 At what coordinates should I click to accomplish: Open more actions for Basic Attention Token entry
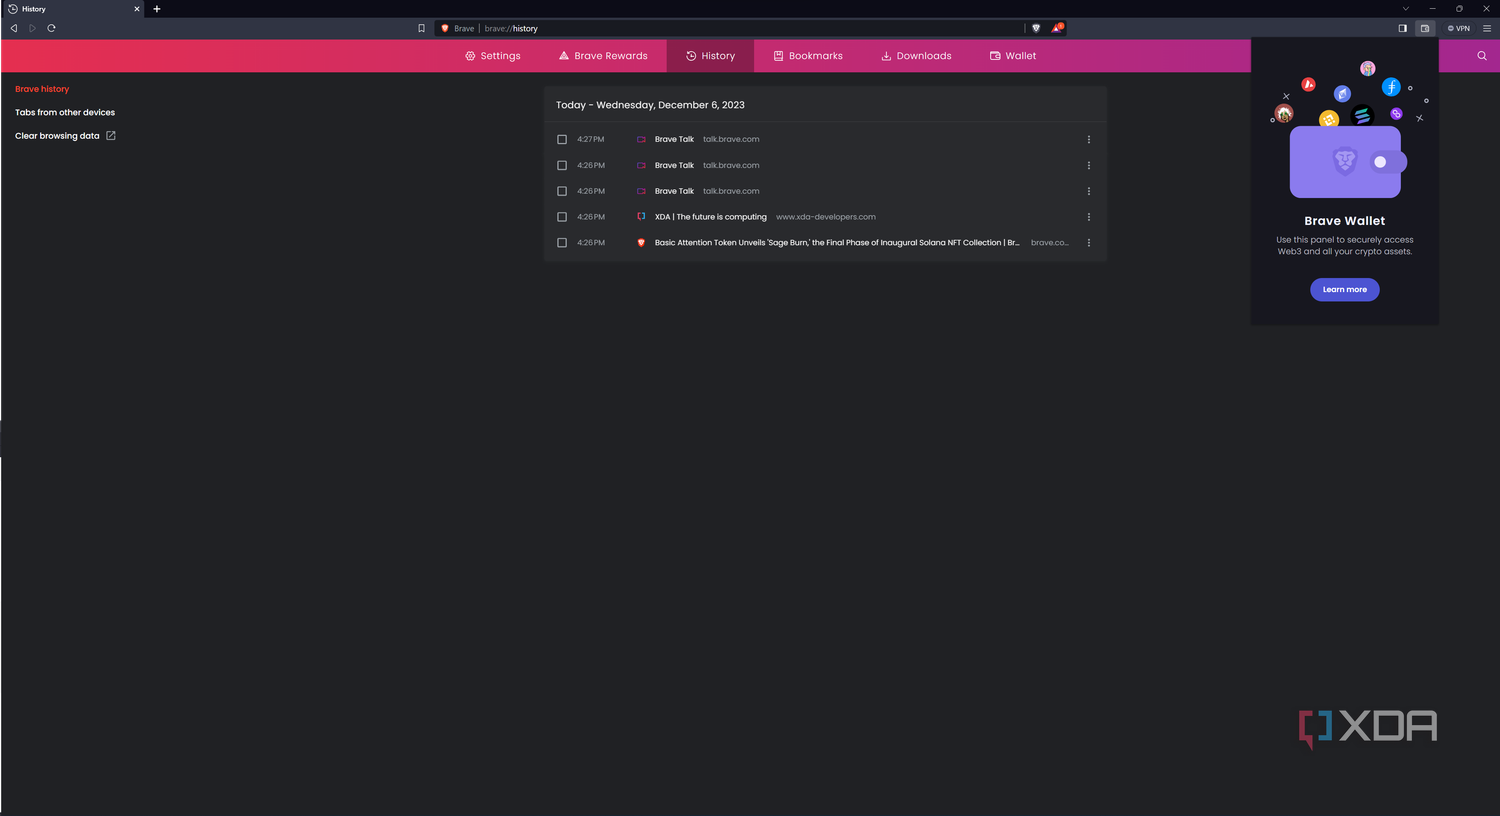[x=1089, y=243]
